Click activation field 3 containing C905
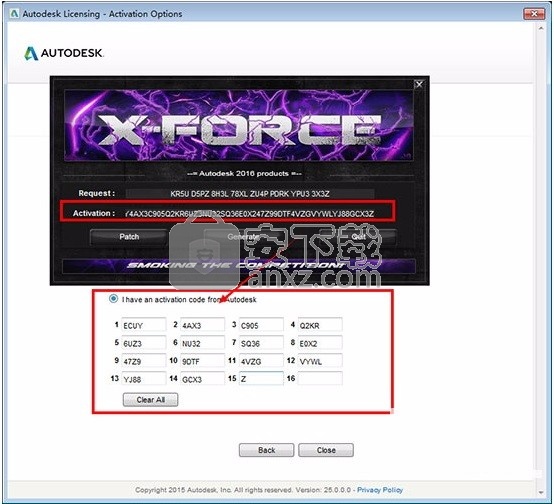554x504 pixels. [261, 325]
